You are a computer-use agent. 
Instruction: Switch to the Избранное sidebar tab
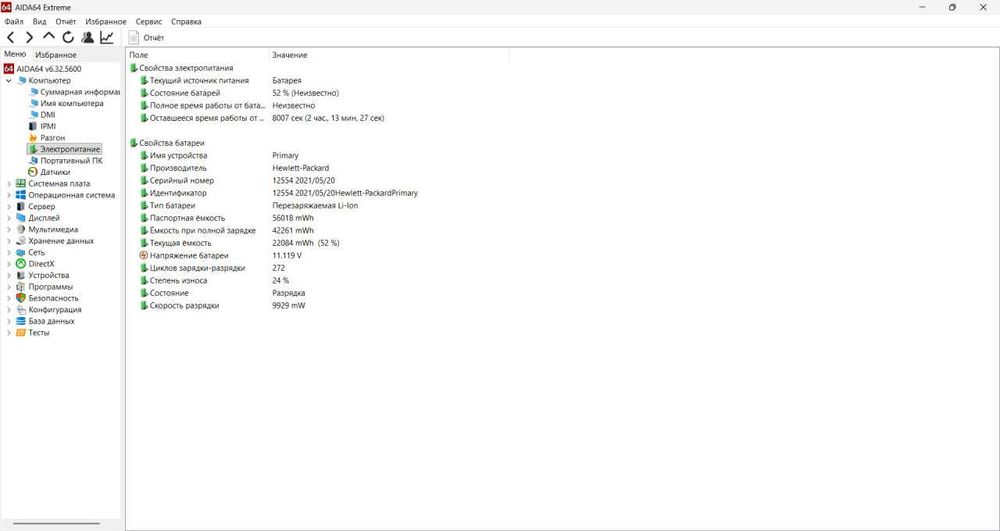pyautogui.click(x=55, y=55)
